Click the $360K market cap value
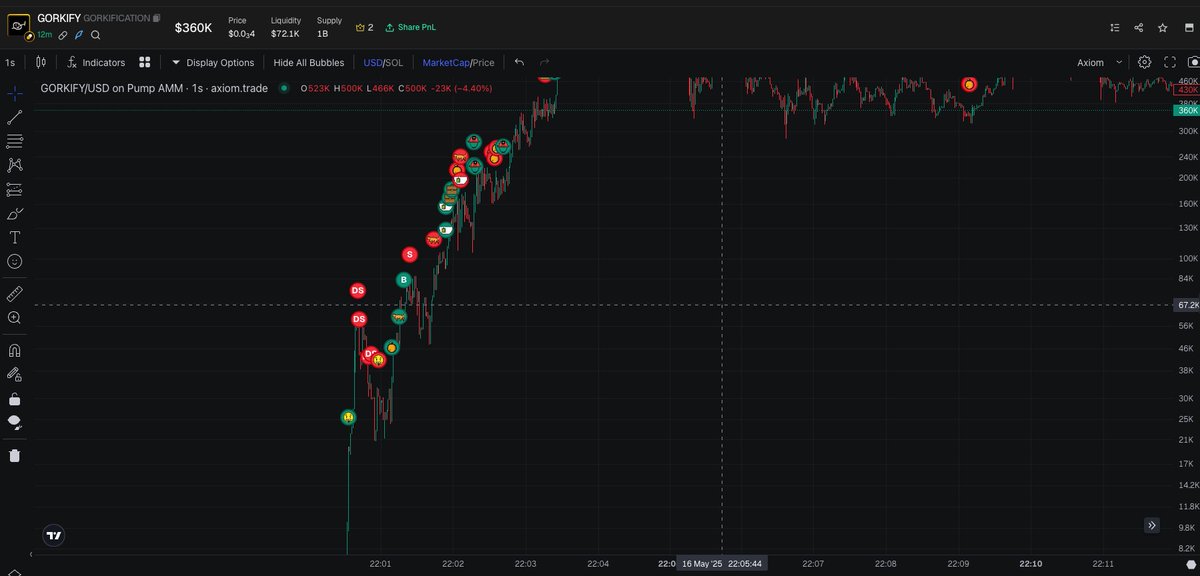The width and height of the screenshot is (1200, 576). 193,28
